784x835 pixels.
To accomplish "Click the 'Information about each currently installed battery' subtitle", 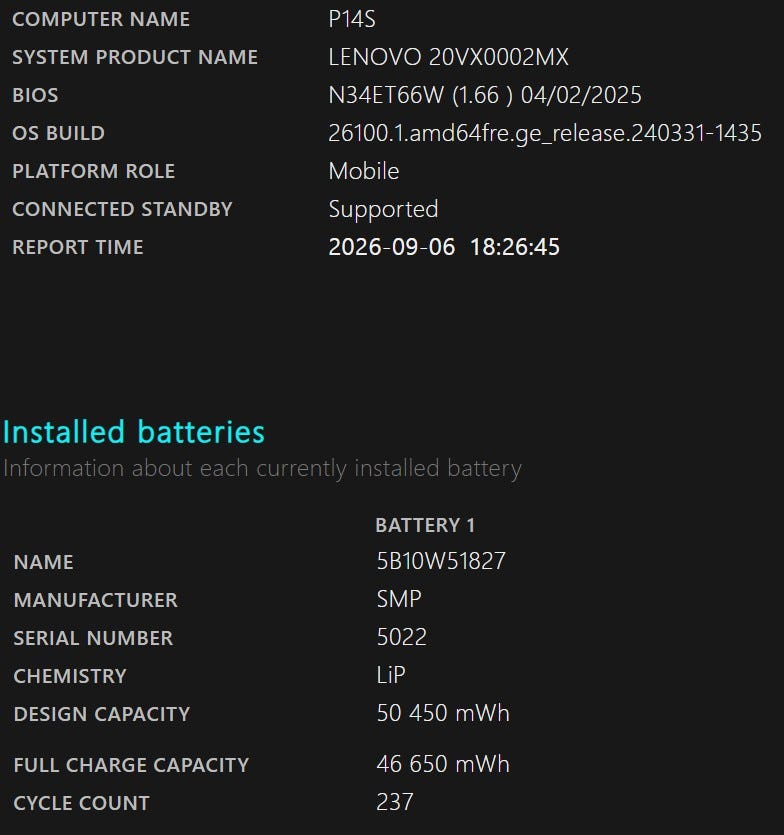I will pyautogui.click(x=263, y=469).
